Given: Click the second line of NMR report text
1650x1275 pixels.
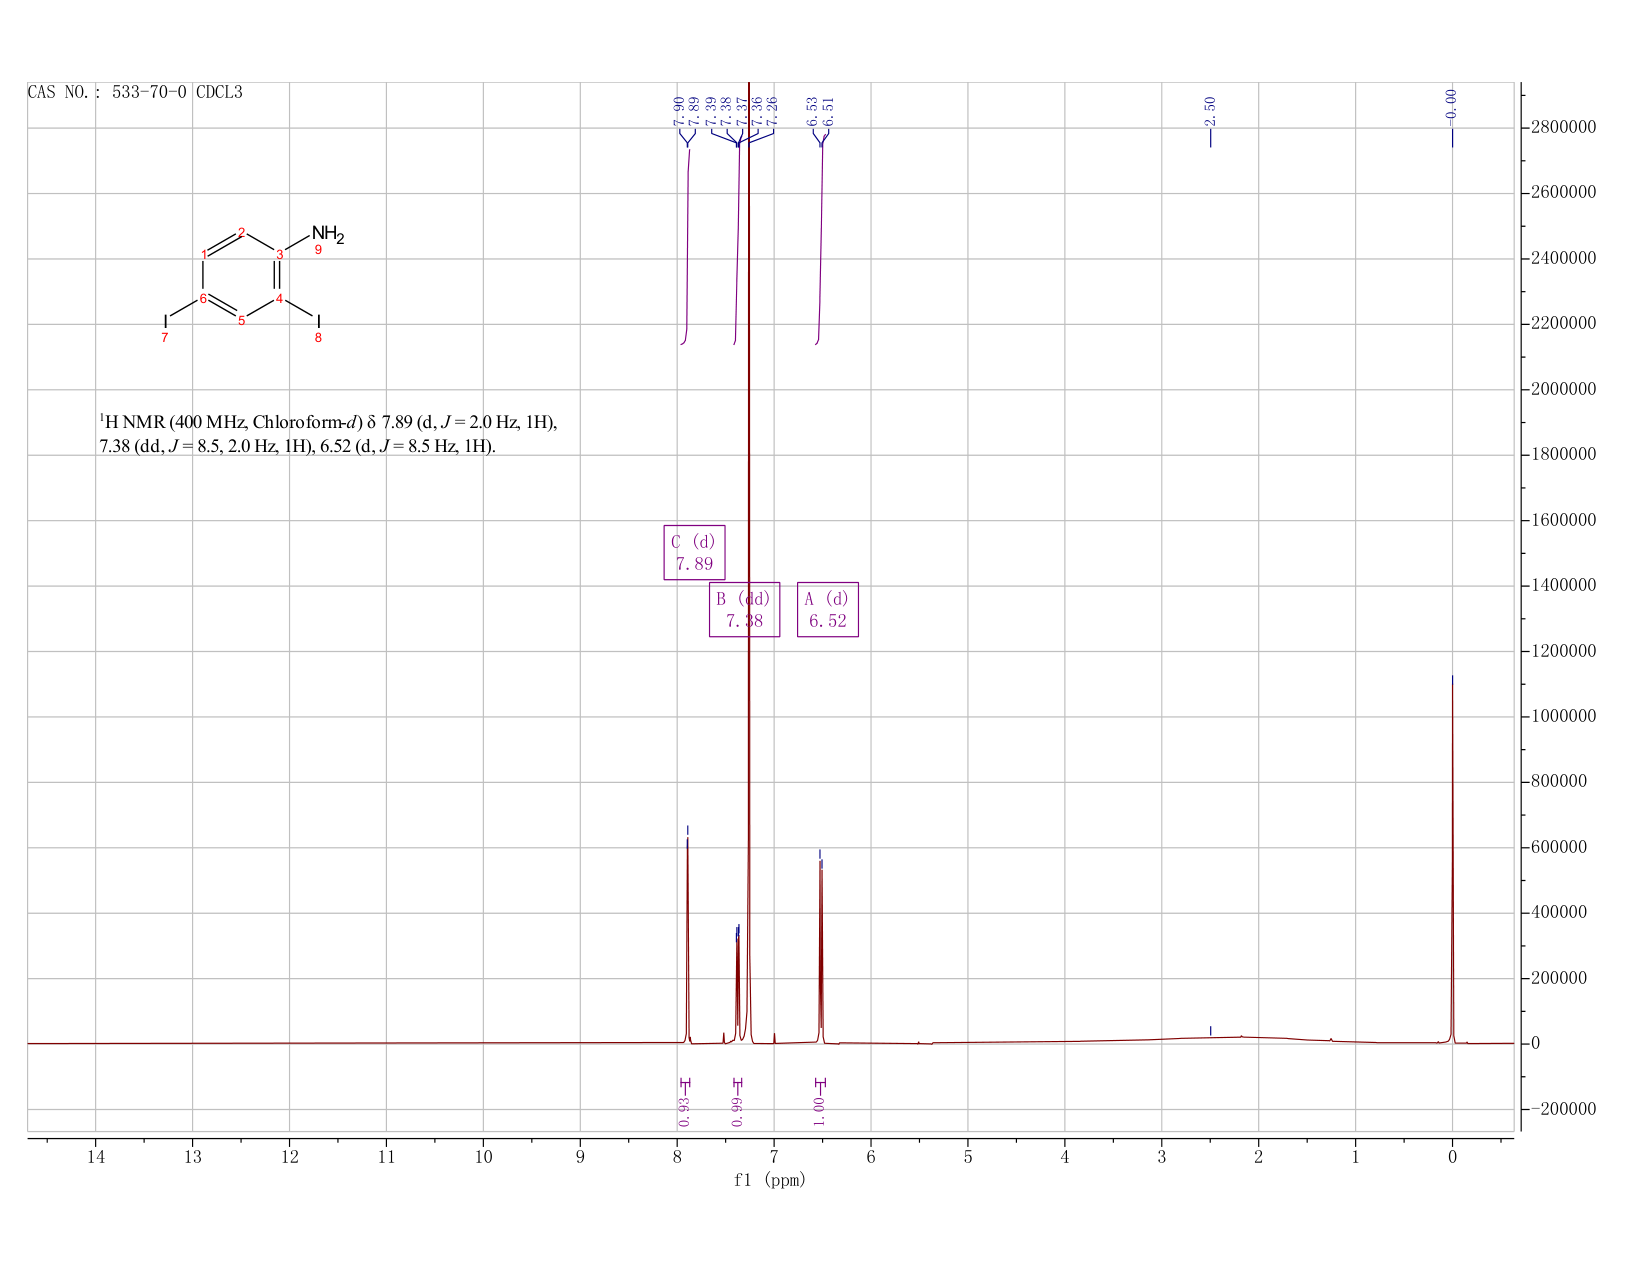Looking at the screenshot, I should [298, 447].
